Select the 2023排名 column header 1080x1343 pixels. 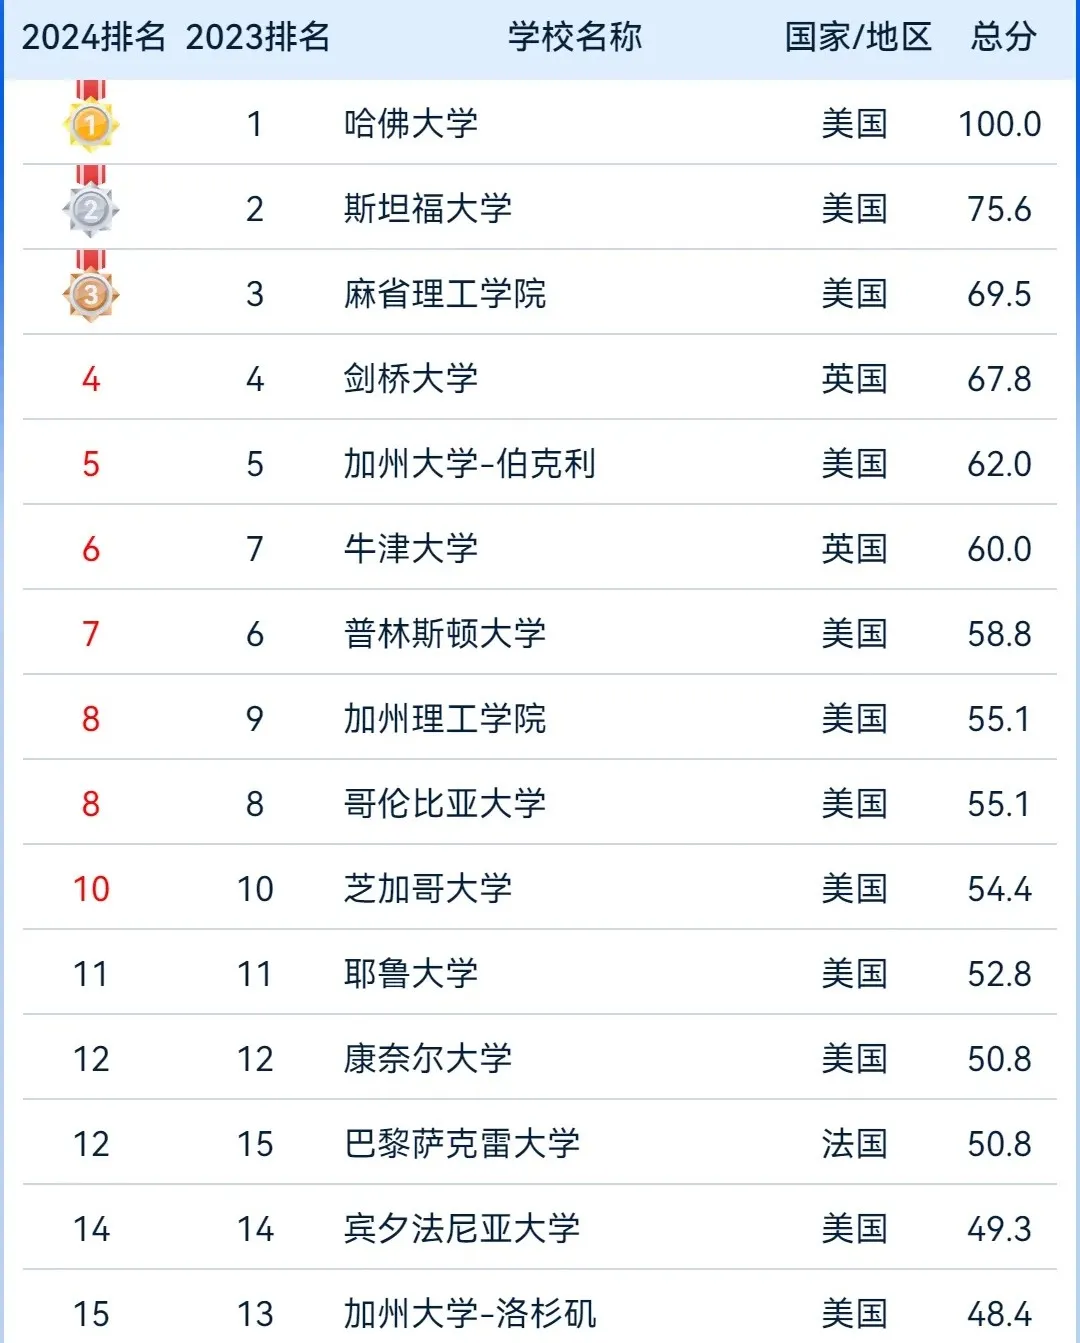tap(258, 37)
